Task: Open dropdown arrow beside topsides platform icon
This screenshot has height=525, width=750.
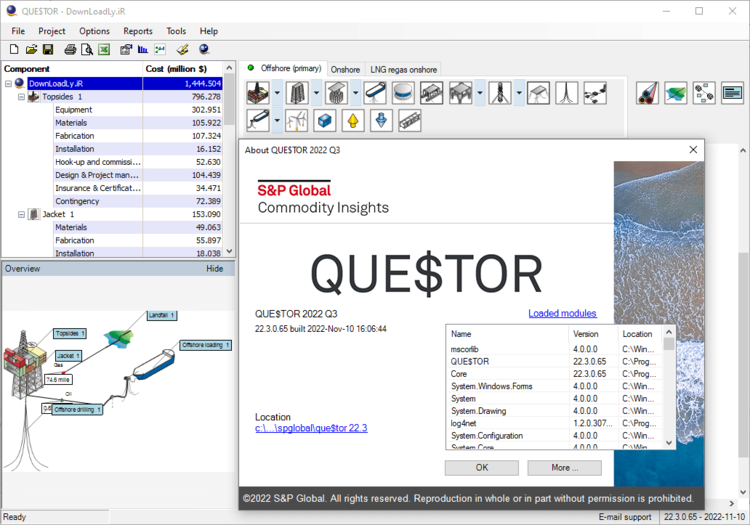Action: point(277,94)
